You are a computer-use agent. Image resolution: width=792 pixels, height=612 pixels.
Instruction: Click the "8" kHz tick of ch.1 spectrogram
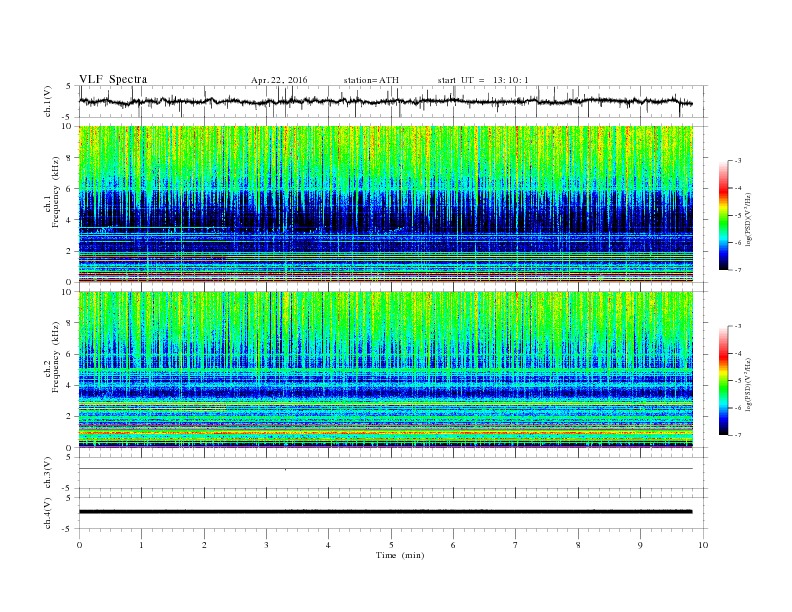[x=70, y=158]
